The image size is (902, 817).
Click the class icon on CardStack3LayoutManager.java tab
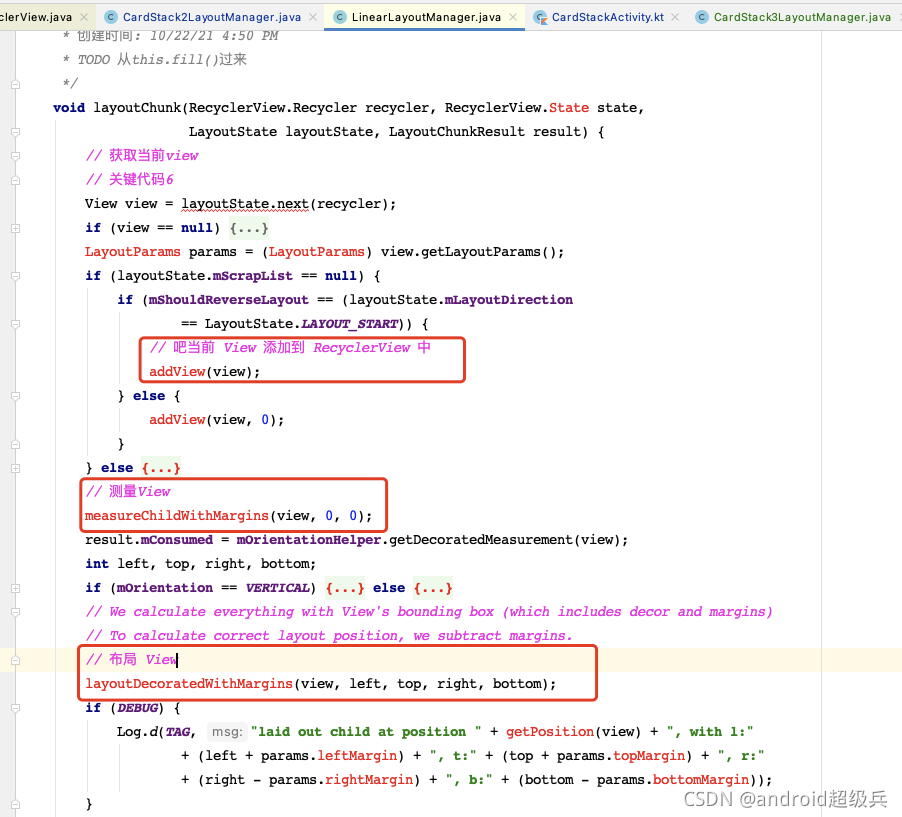pos(701,17)
